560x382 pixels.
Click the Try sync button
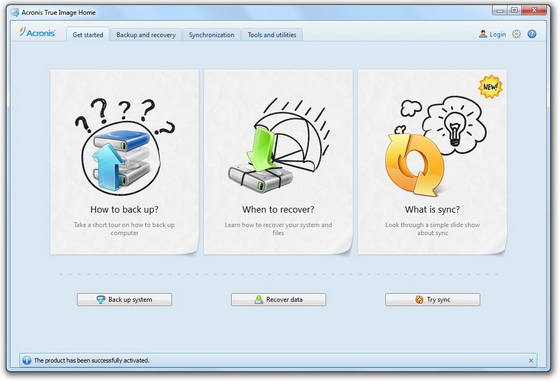coord(432,300)
